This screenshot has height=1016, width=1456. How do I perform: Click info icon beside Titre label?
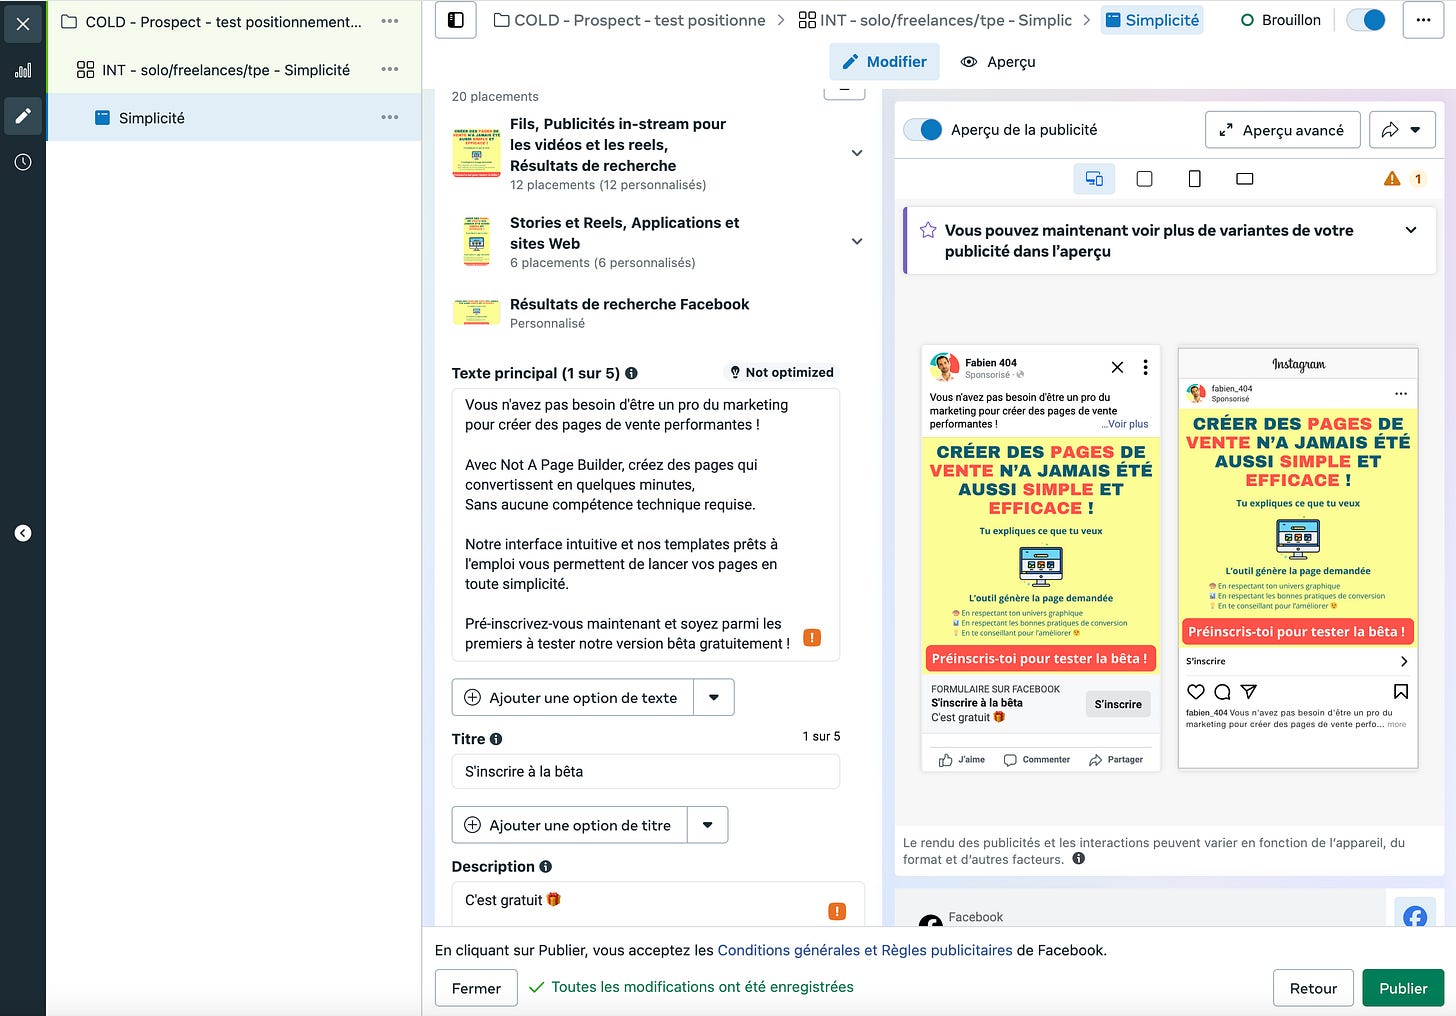(496, 739)
